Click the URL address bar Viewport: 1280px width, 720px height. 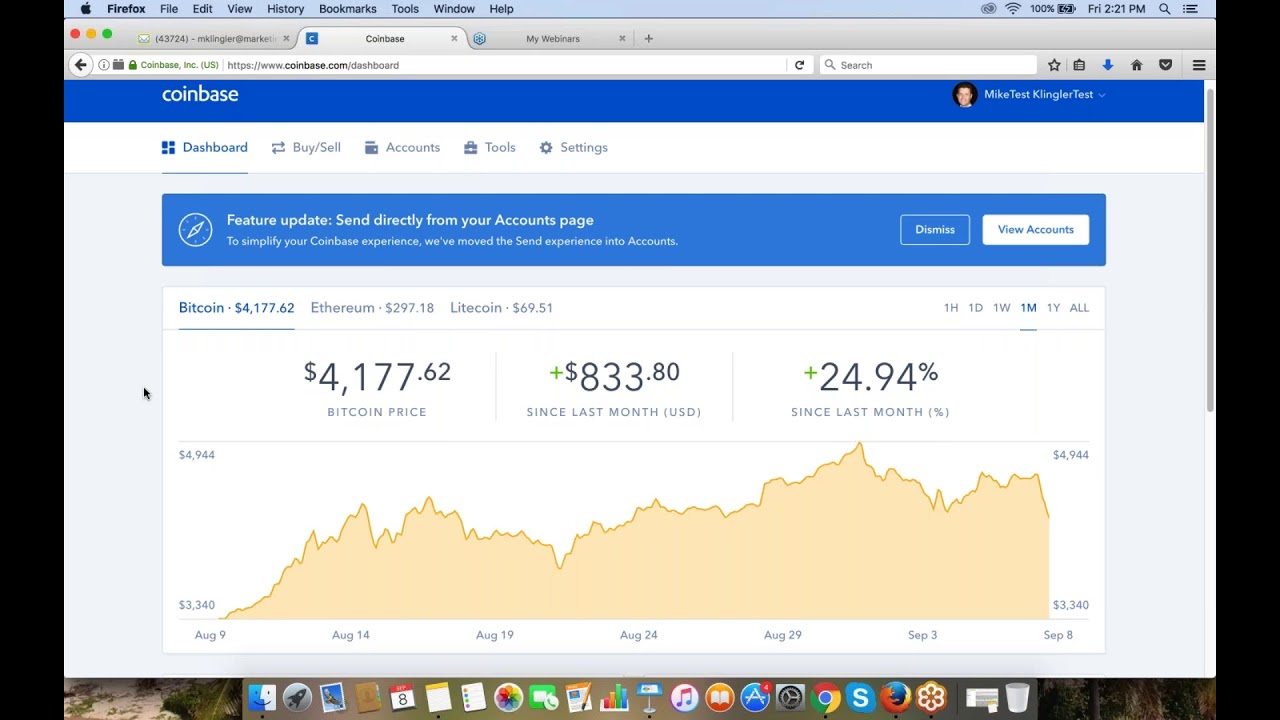point(505,65)
